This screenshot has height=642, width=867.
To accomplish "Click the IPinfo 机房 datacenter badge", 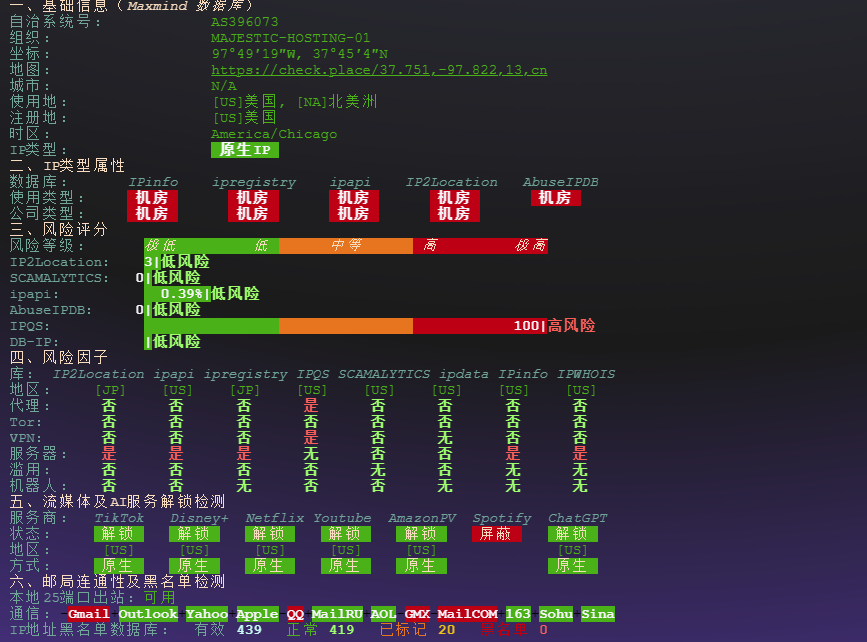I will pos(152,197).
